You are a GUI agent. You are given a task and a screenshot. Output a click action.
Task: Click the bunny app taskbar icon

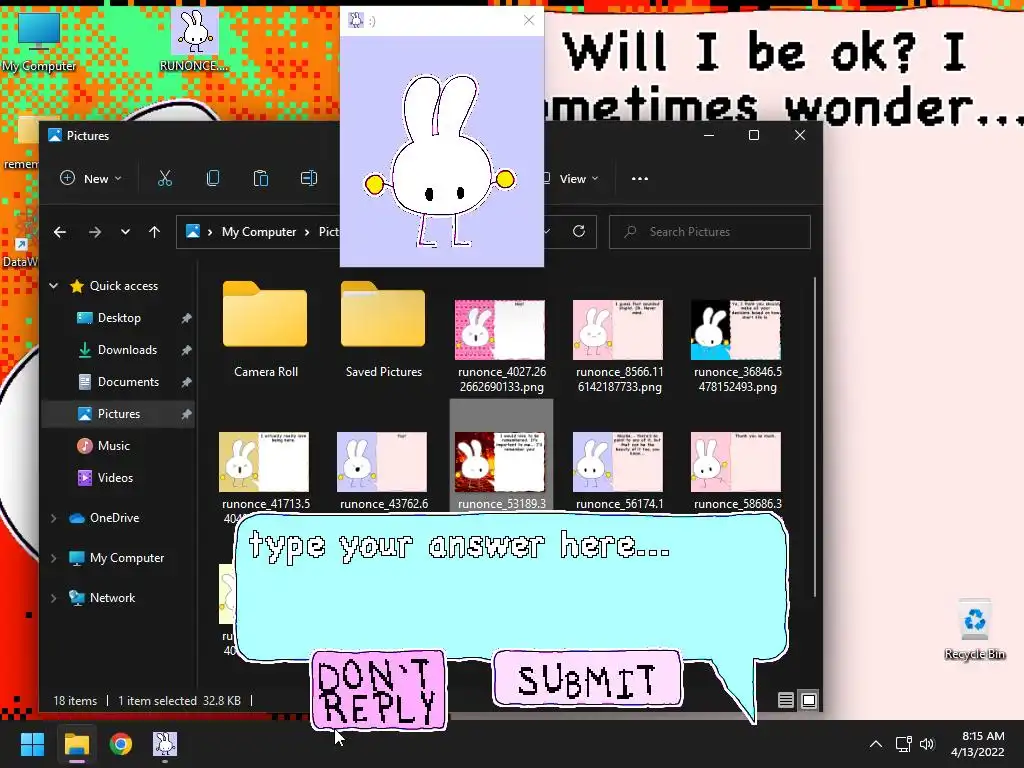pyautogui.click(x=165, y=744)
